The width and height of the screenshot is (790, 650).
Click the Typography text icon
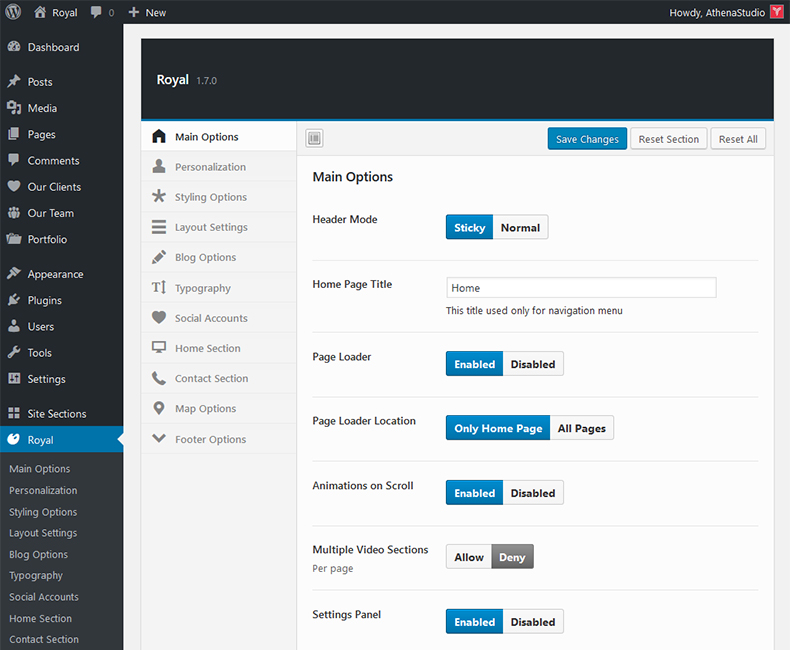tap(159, 287)
